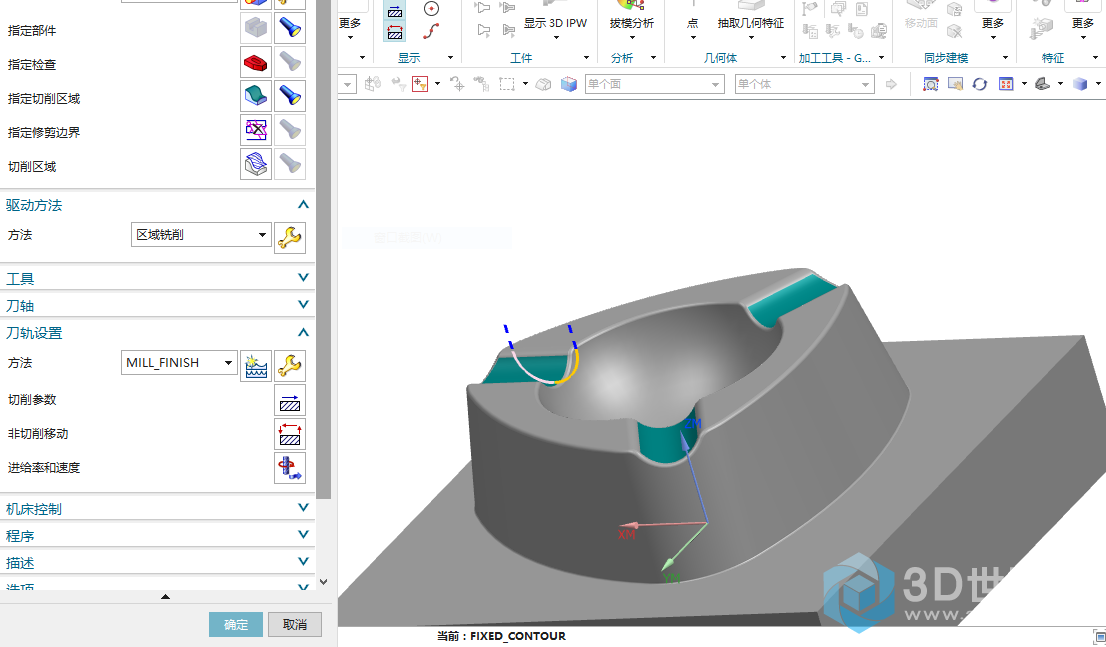1106x647 pixels.
Task: Open Non Cutting Moves (非切削移动) icon
Action: 290,434
